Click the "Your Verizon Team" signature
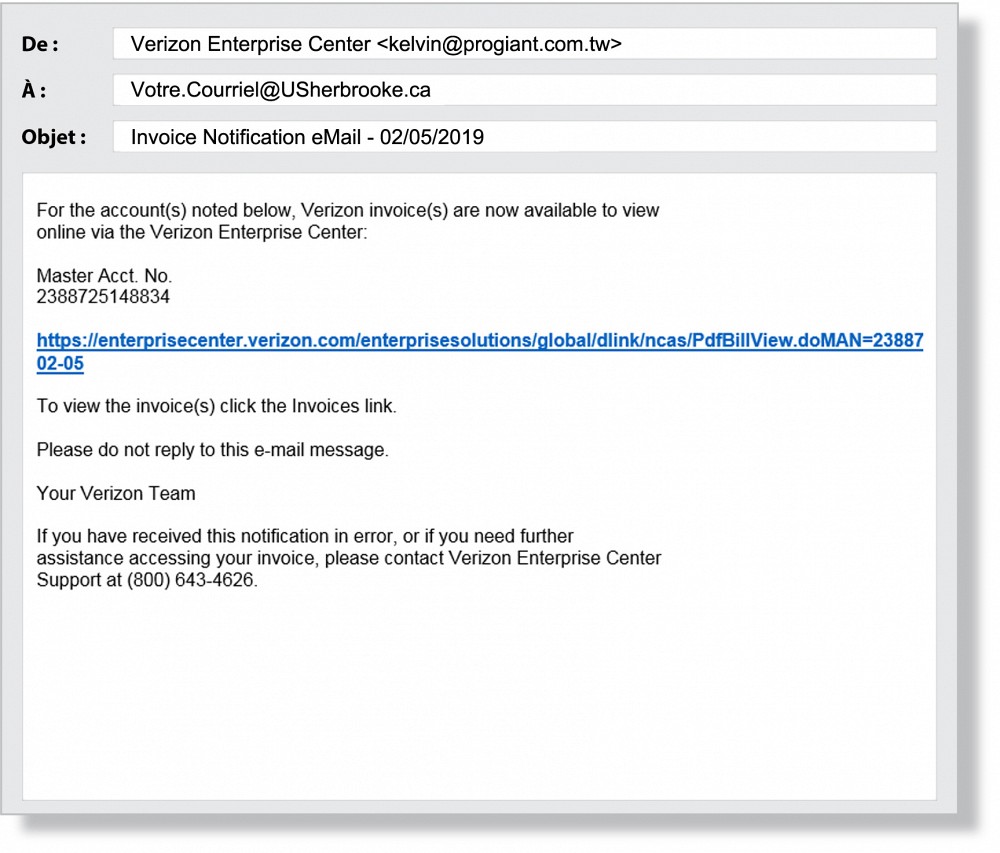 coord(116,493)
